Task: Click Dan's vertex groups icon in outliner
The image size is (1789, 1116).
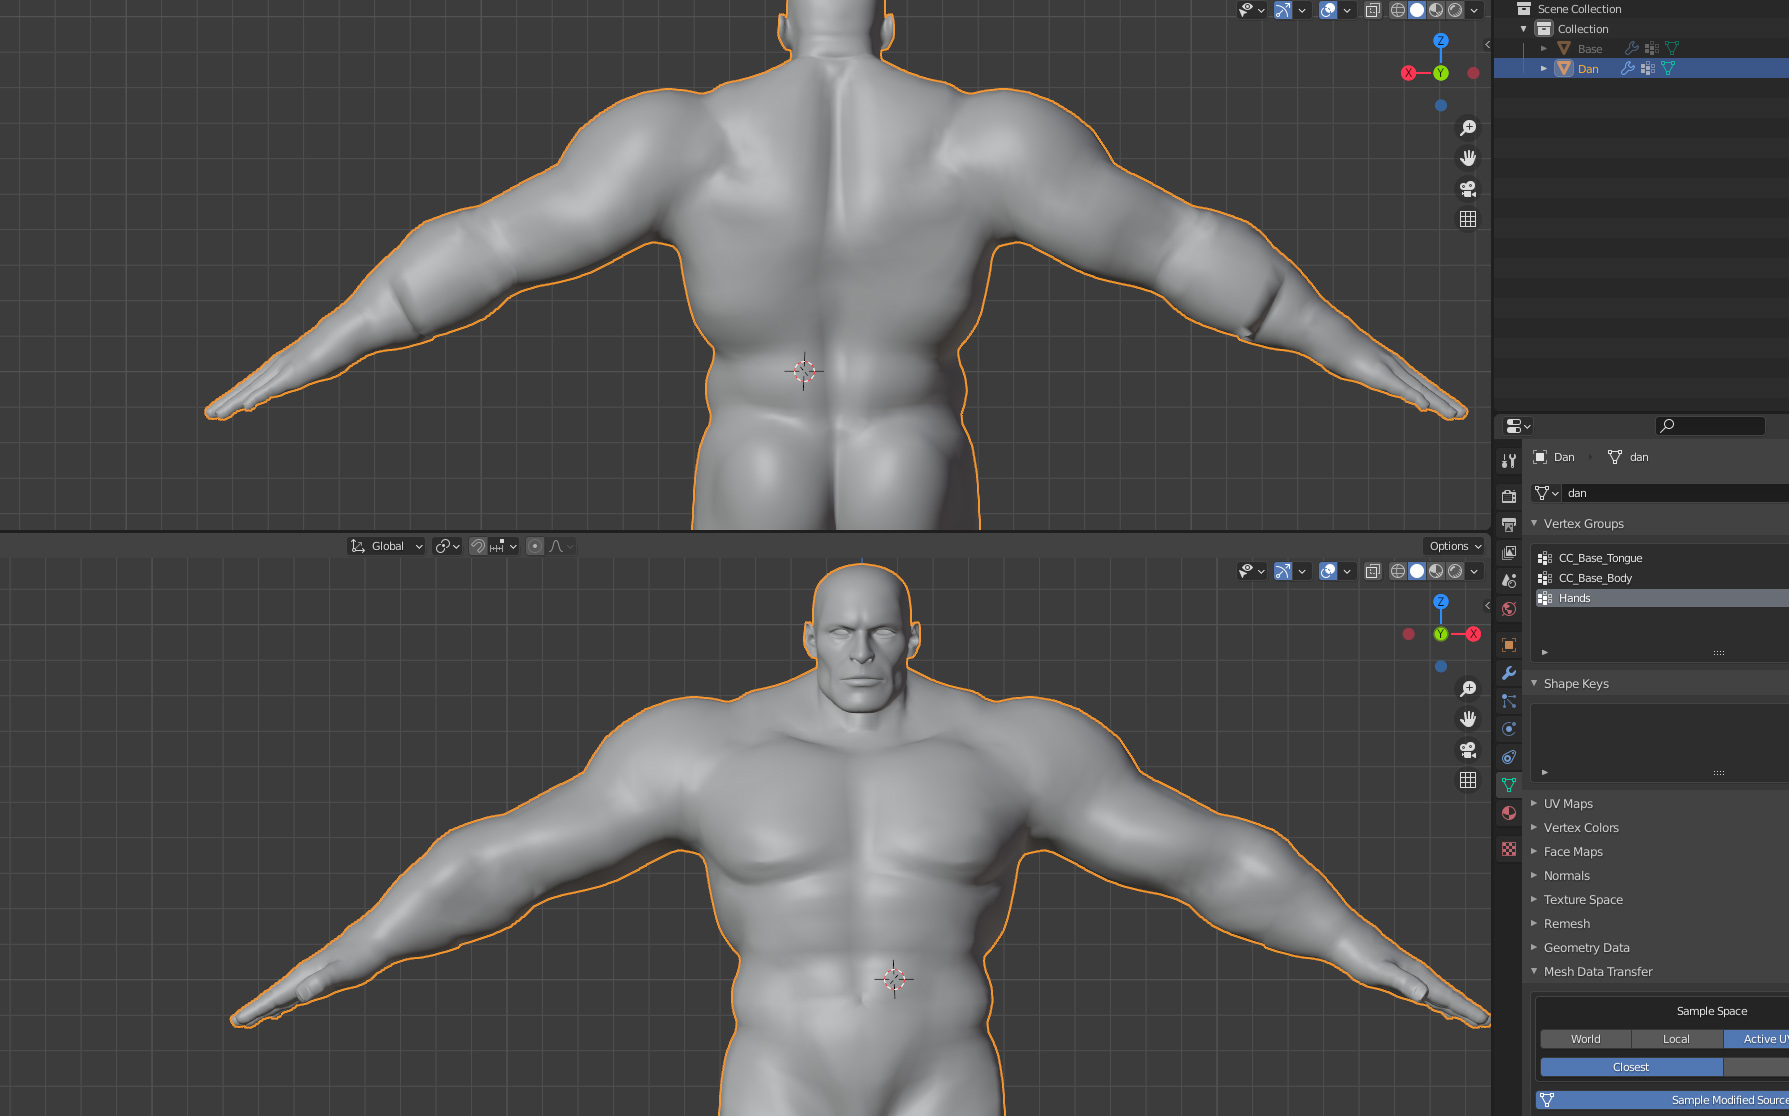Action: 1648,69
